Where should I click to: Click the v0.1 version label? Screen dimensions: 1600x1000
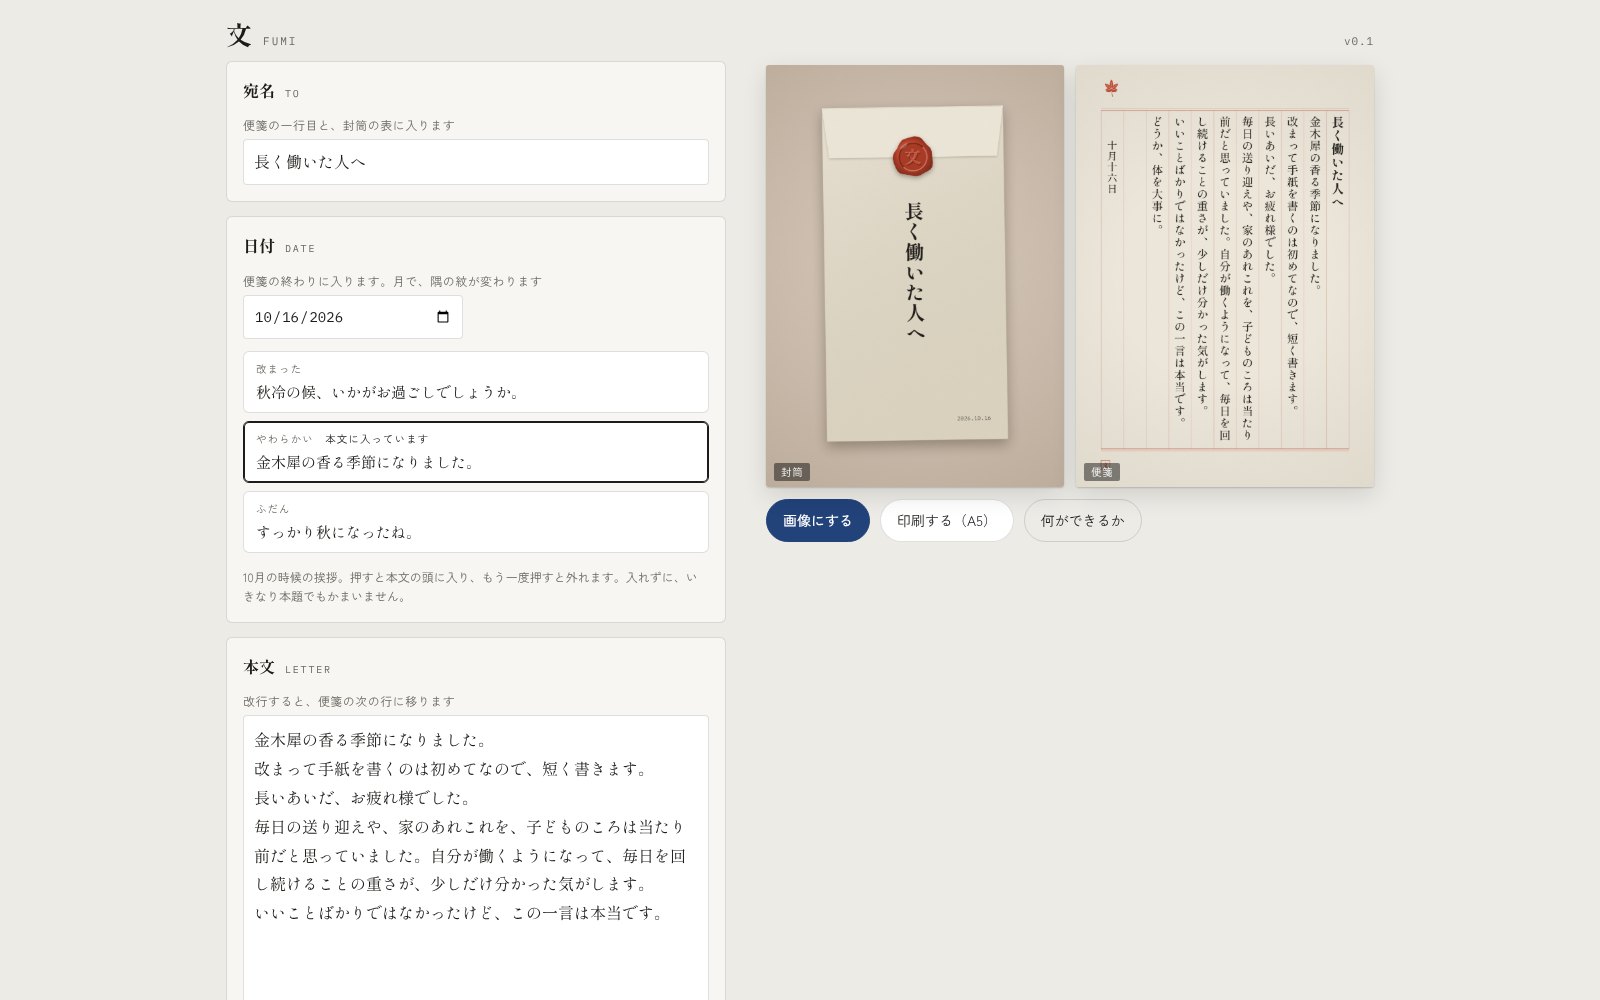pyautogui.click(x=1358, y=41)
